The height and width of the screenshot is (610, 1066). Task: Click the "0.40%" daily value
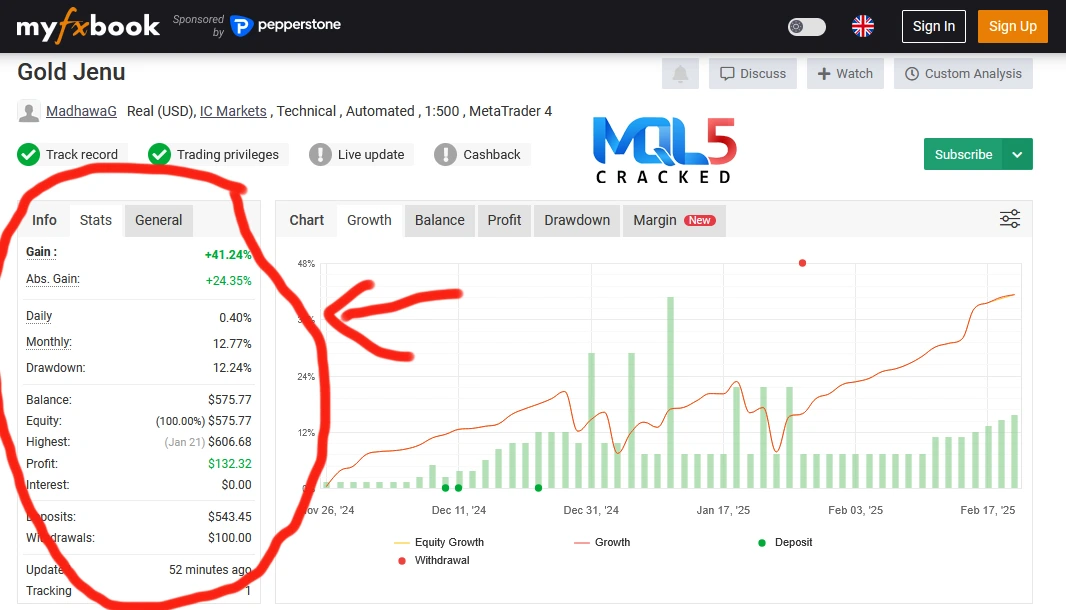pyautogui.click(x=235, y=318)
